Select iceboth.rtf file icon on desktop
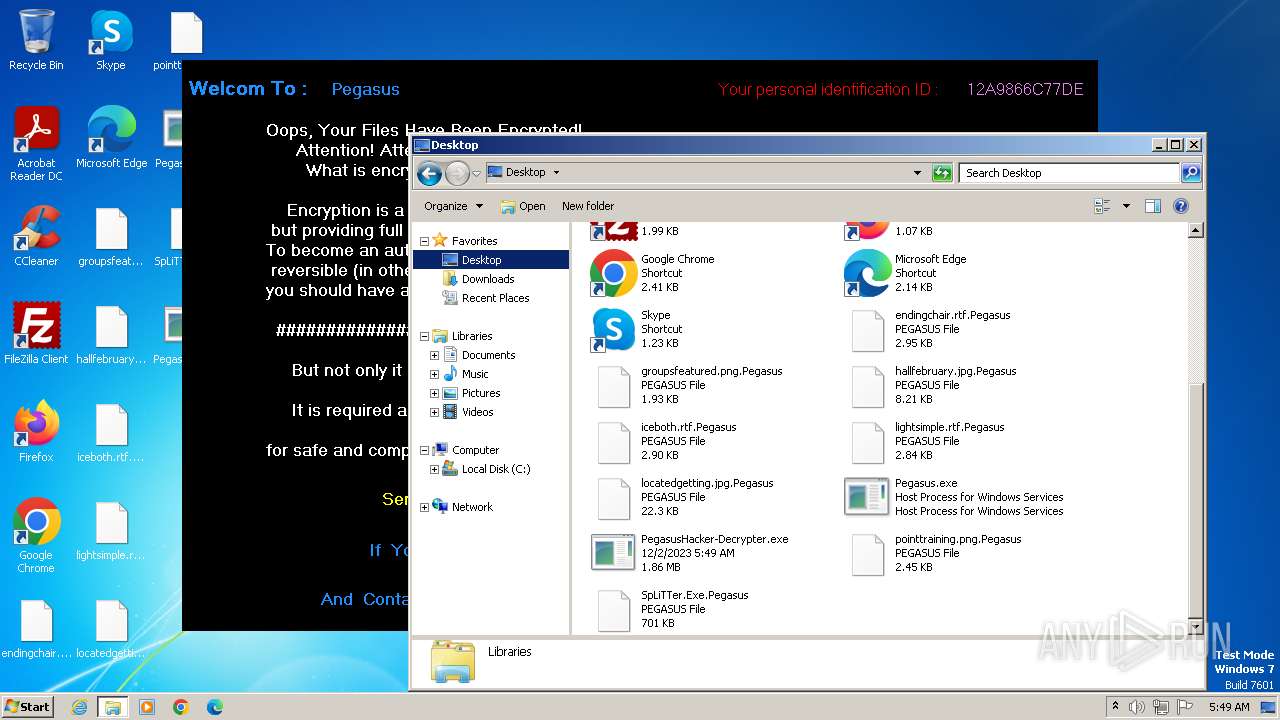The width and height of the screenshot is (1280, 720). click(111, 434)
